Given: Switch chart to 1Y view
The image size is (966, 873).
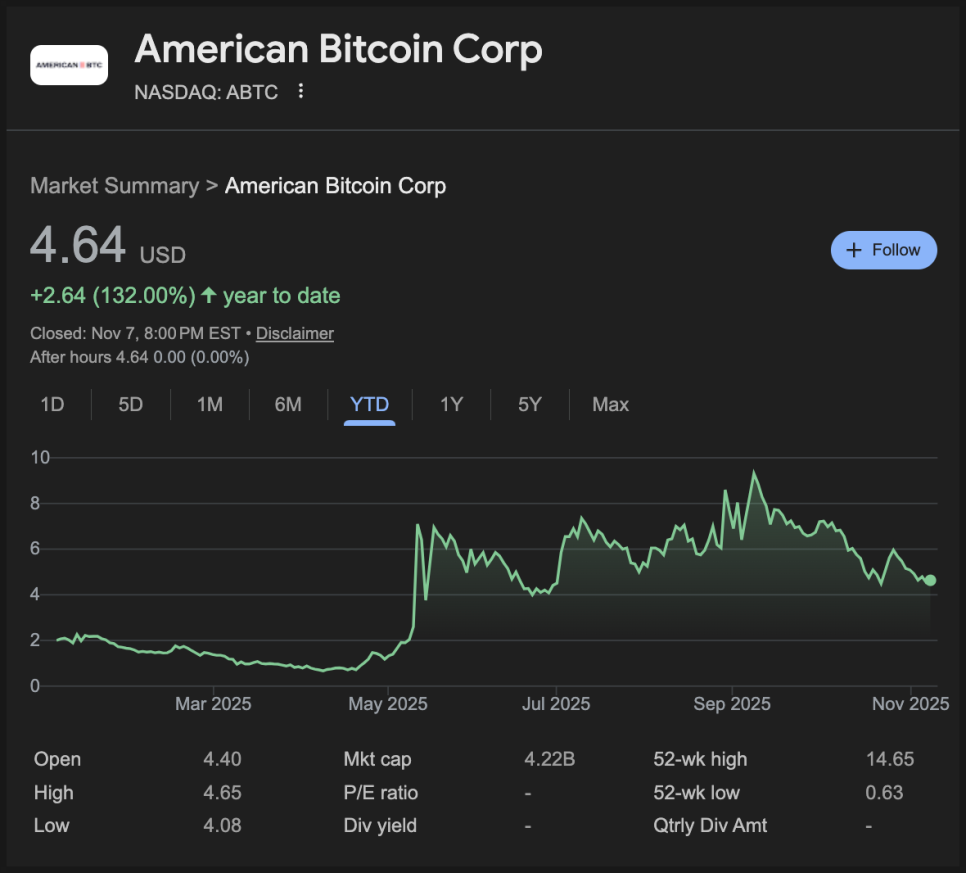Looking at the screenshot, I should (x=451, y=405).
